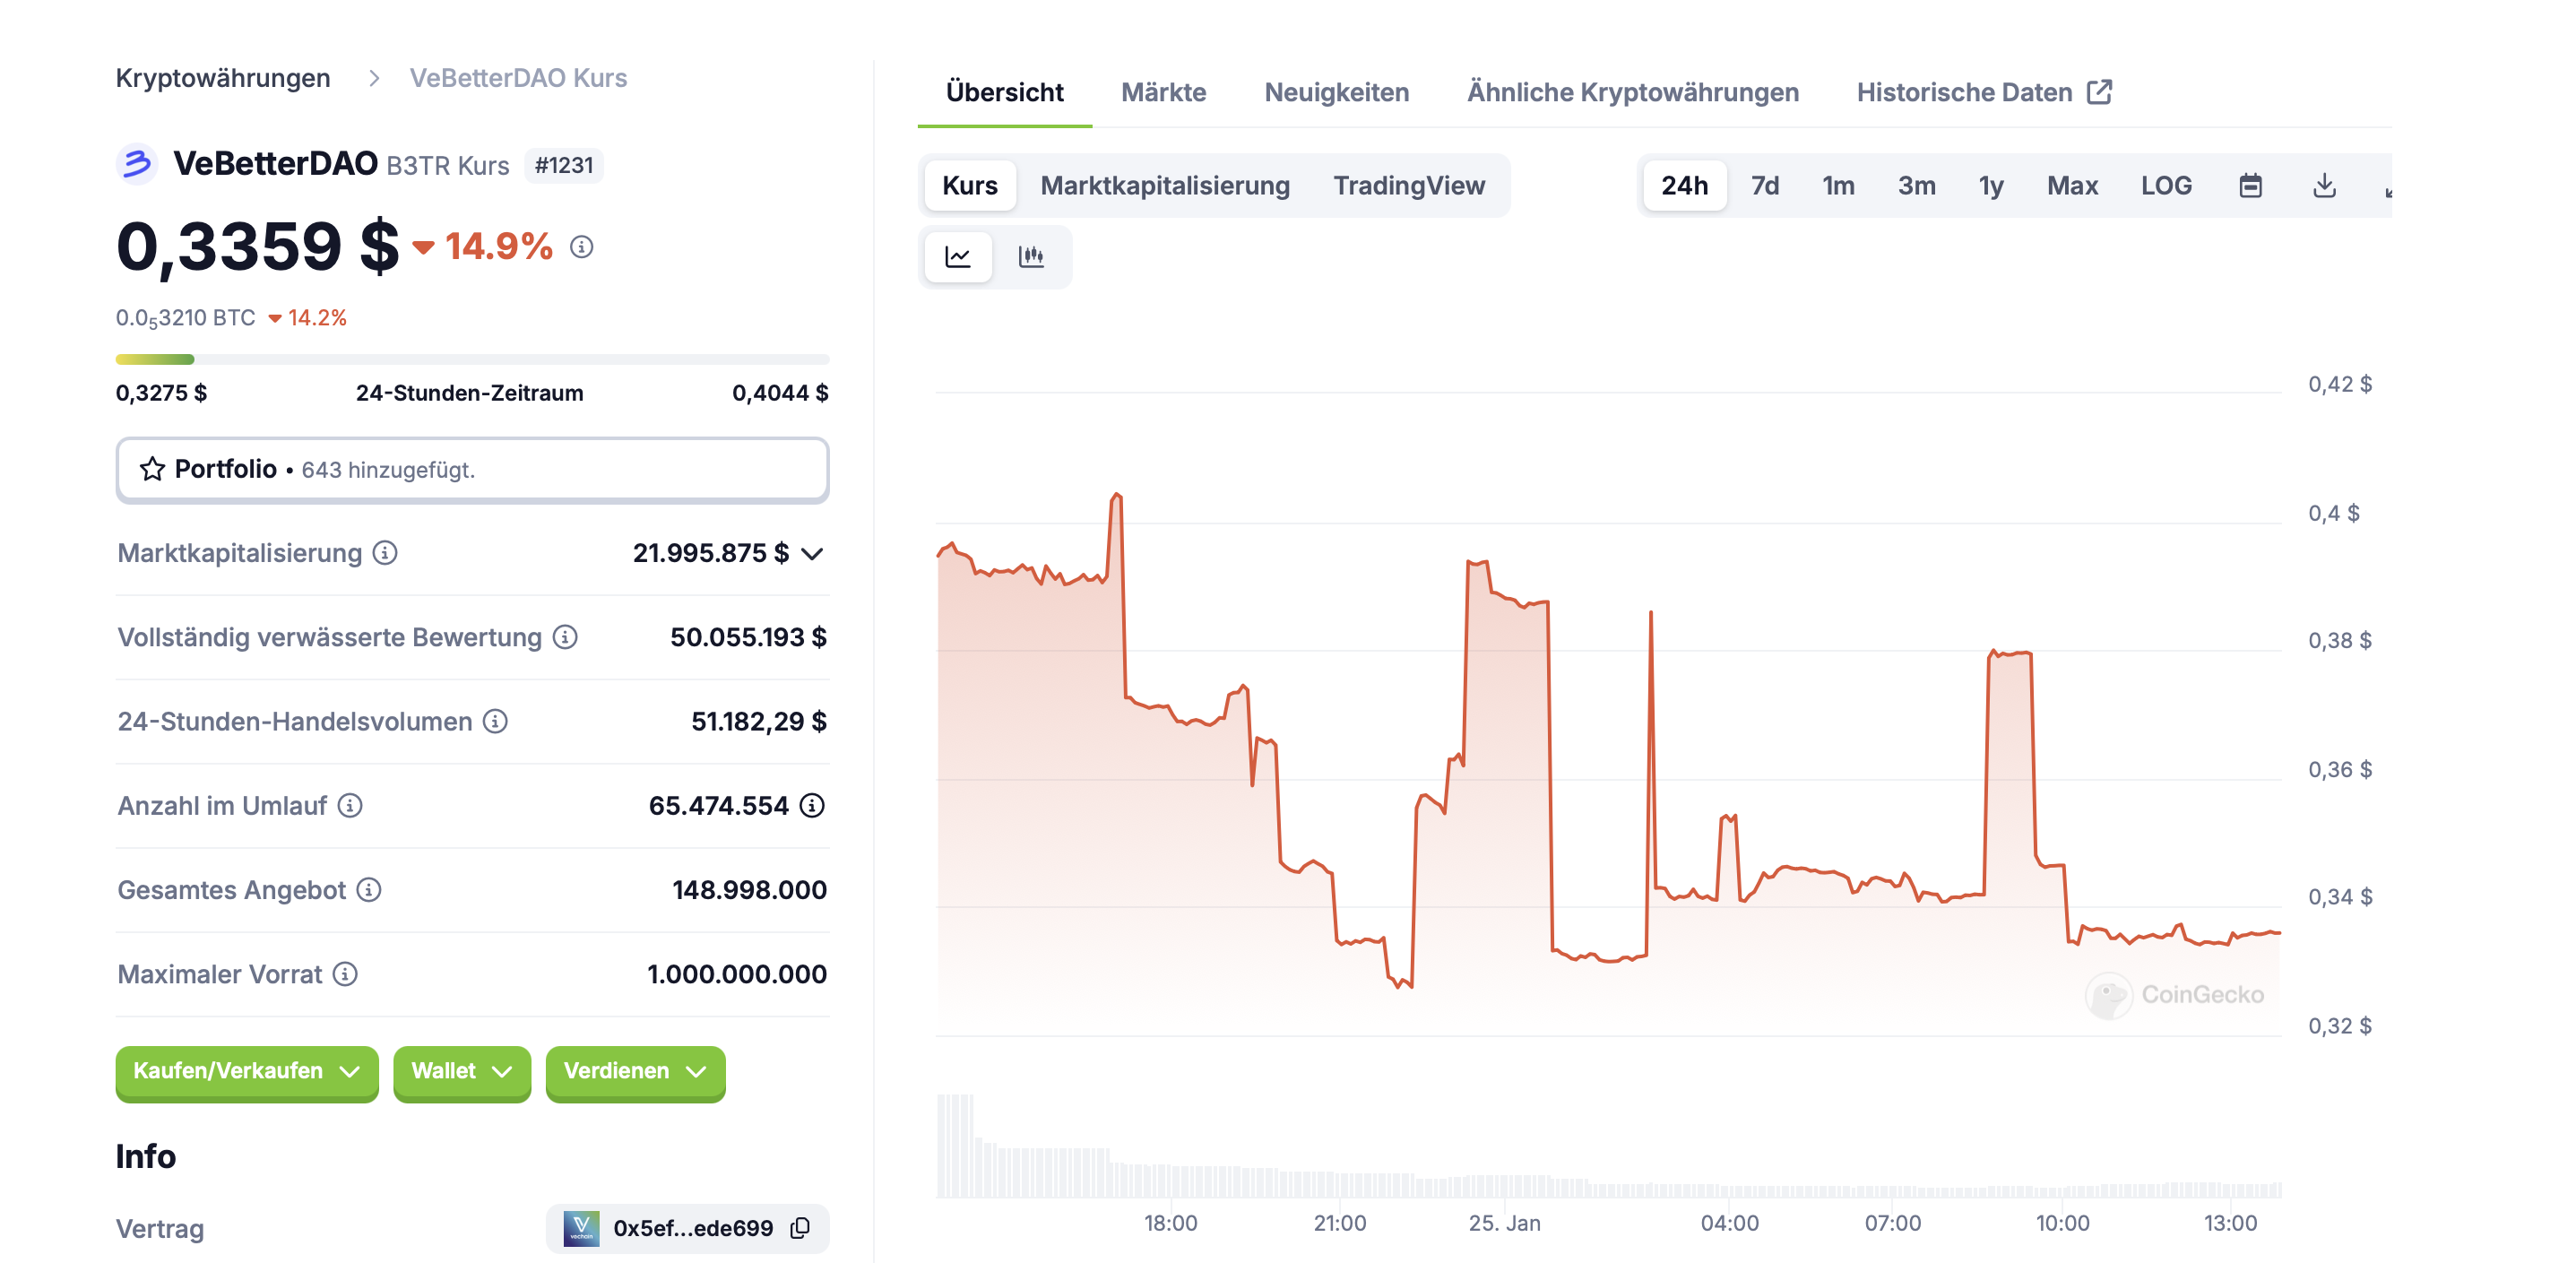Select Marktkapitalisierung chart toggle
This screenshot has height=1263, width=2576.
coord(1165,186)
